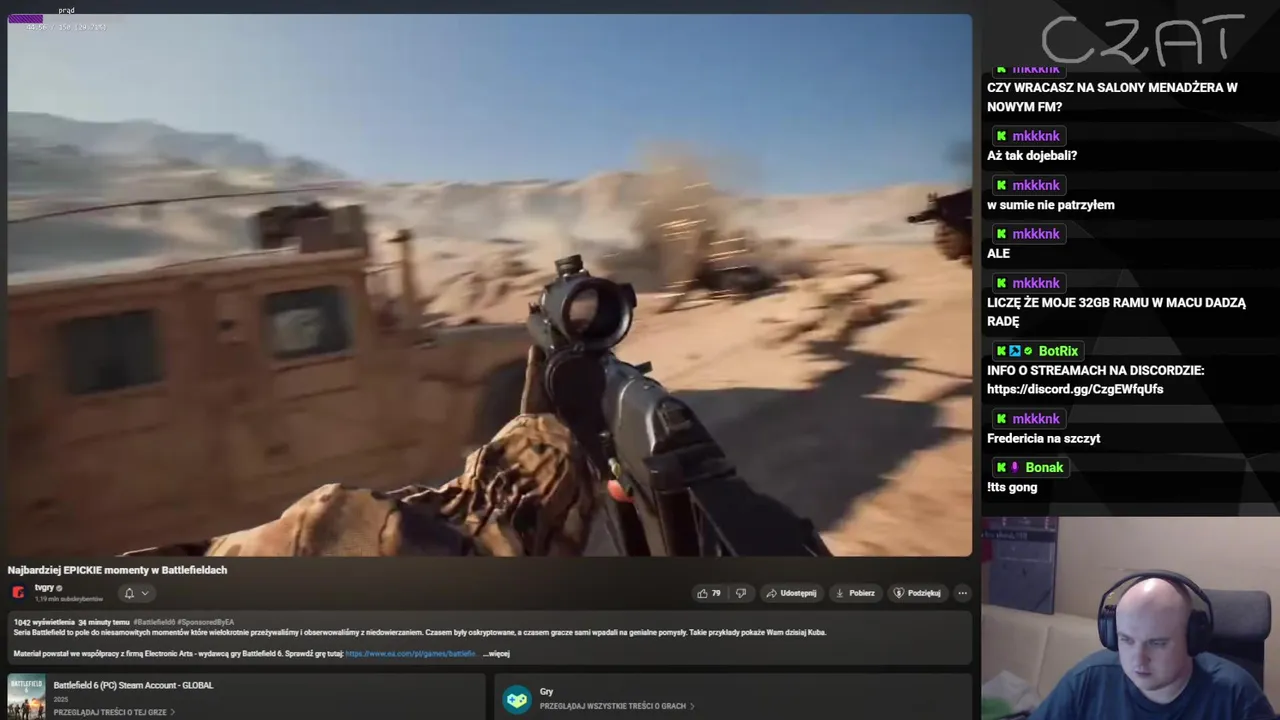Click the microphone badge beside Bonak
The height and width of the screenshot is (720, 1280).
click(1014, 468)
